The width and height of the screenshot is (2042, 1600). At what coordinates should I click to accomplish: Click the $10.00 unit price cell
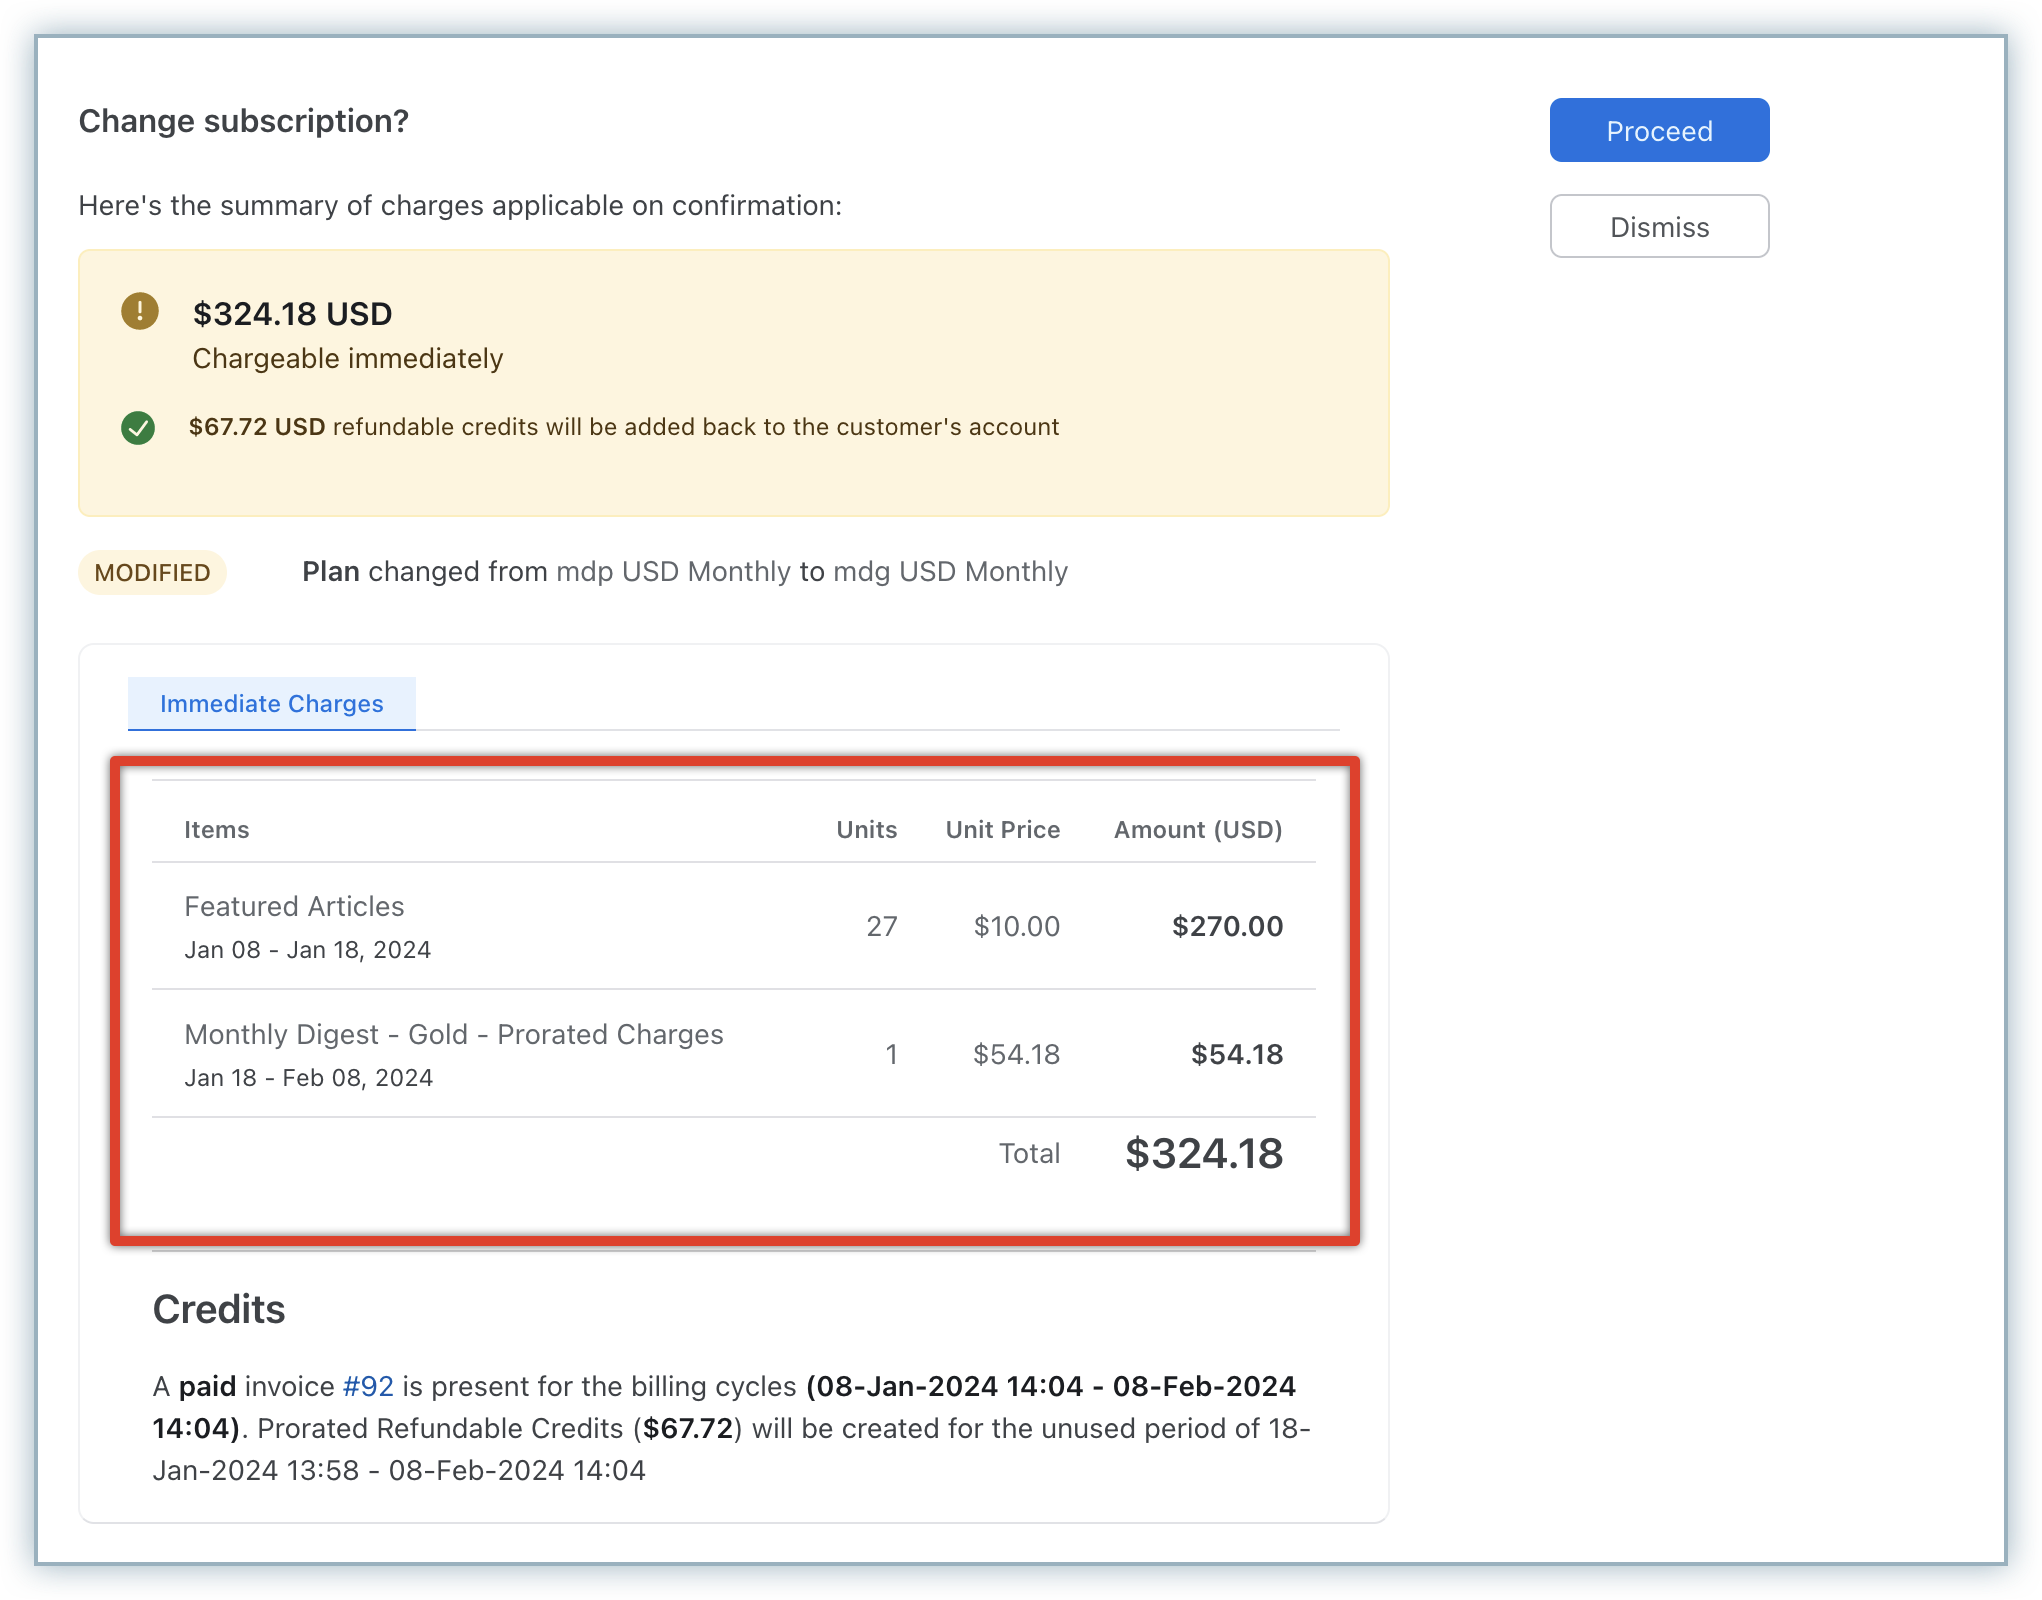1017,926
